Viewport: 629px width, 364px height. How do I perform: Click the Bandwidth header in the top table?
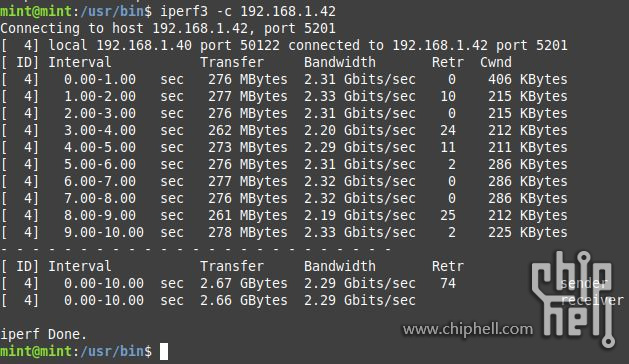click(x=340, y=62)
